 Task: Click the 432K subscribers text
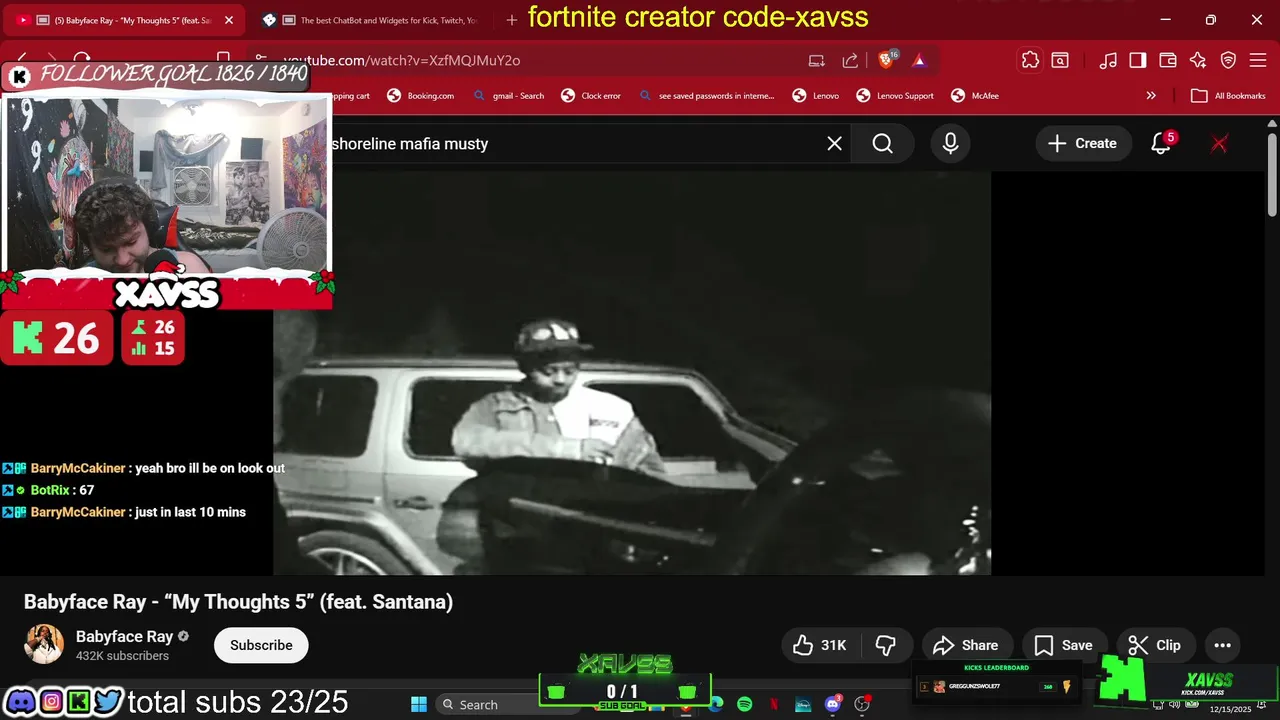pos(122,656)
